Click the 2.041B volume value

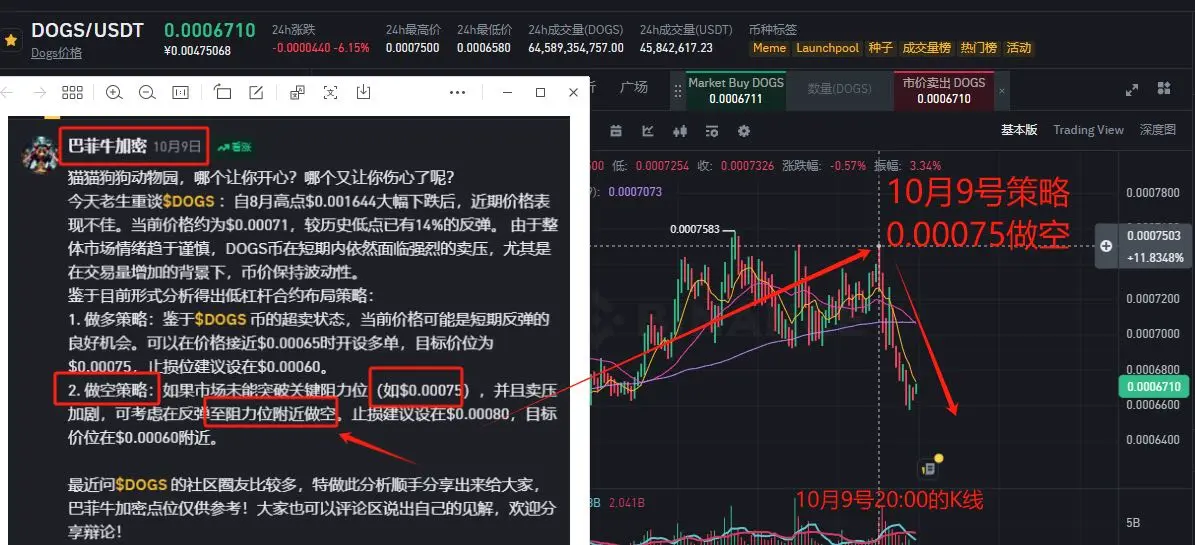[626, 502]
